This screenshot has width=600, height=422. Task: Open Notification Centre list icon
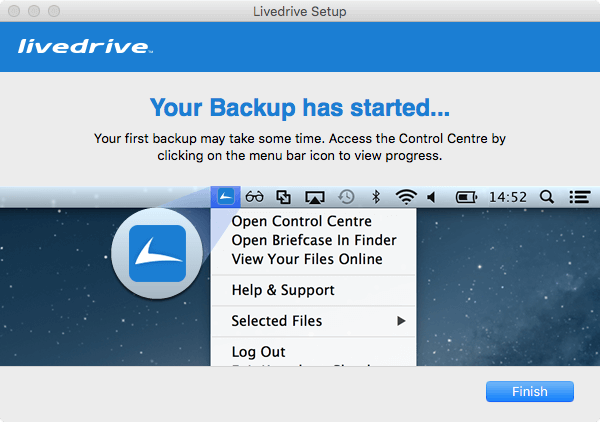click(x=580, y=197)
